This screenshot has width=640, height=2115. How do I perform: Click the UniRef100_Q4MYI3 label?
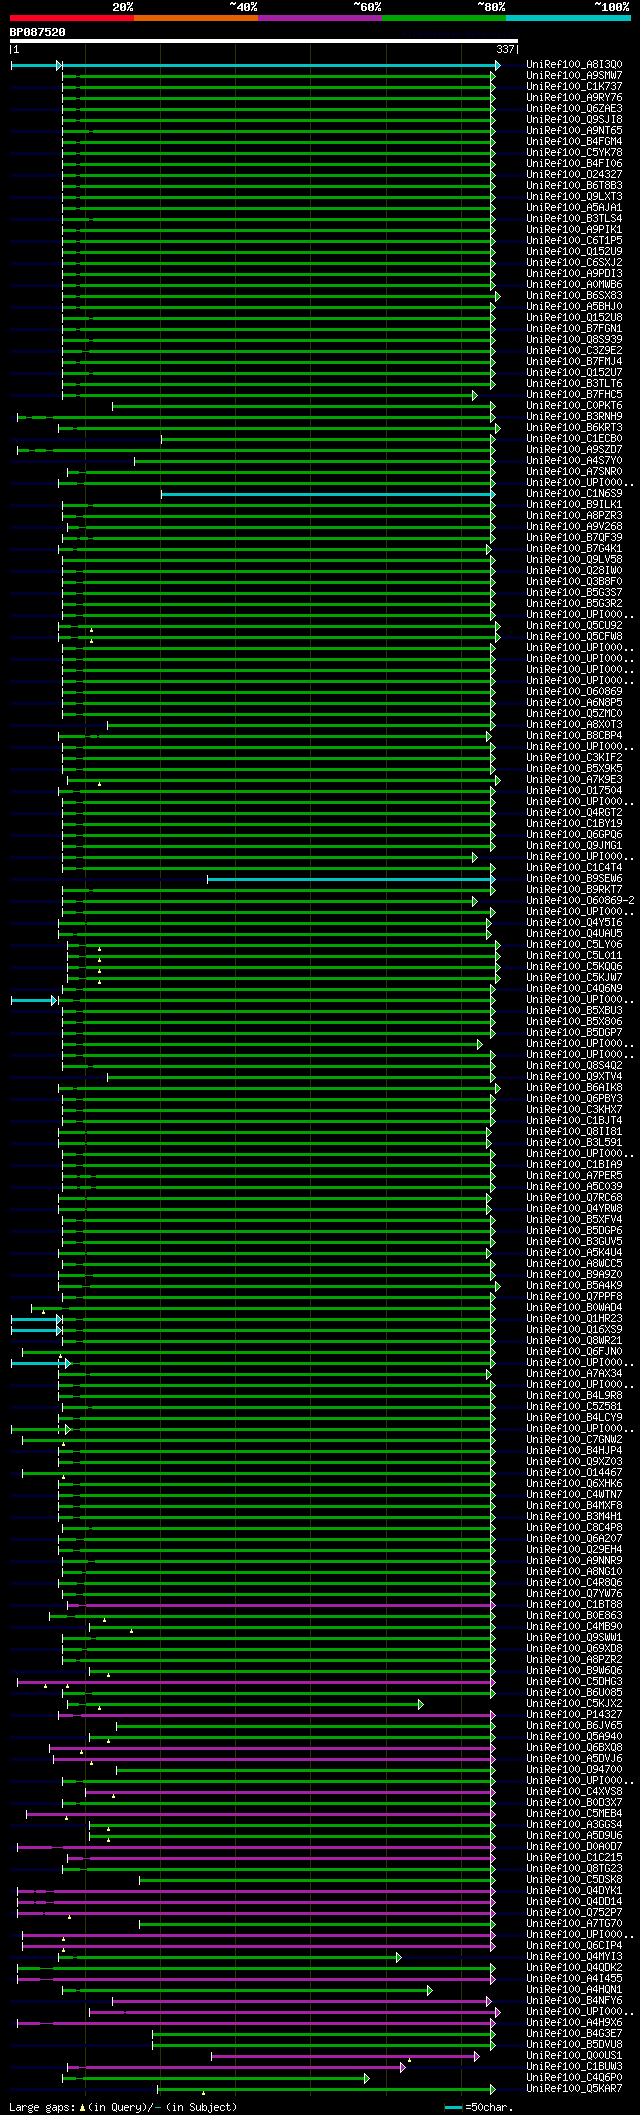[x=574, y=1957]
